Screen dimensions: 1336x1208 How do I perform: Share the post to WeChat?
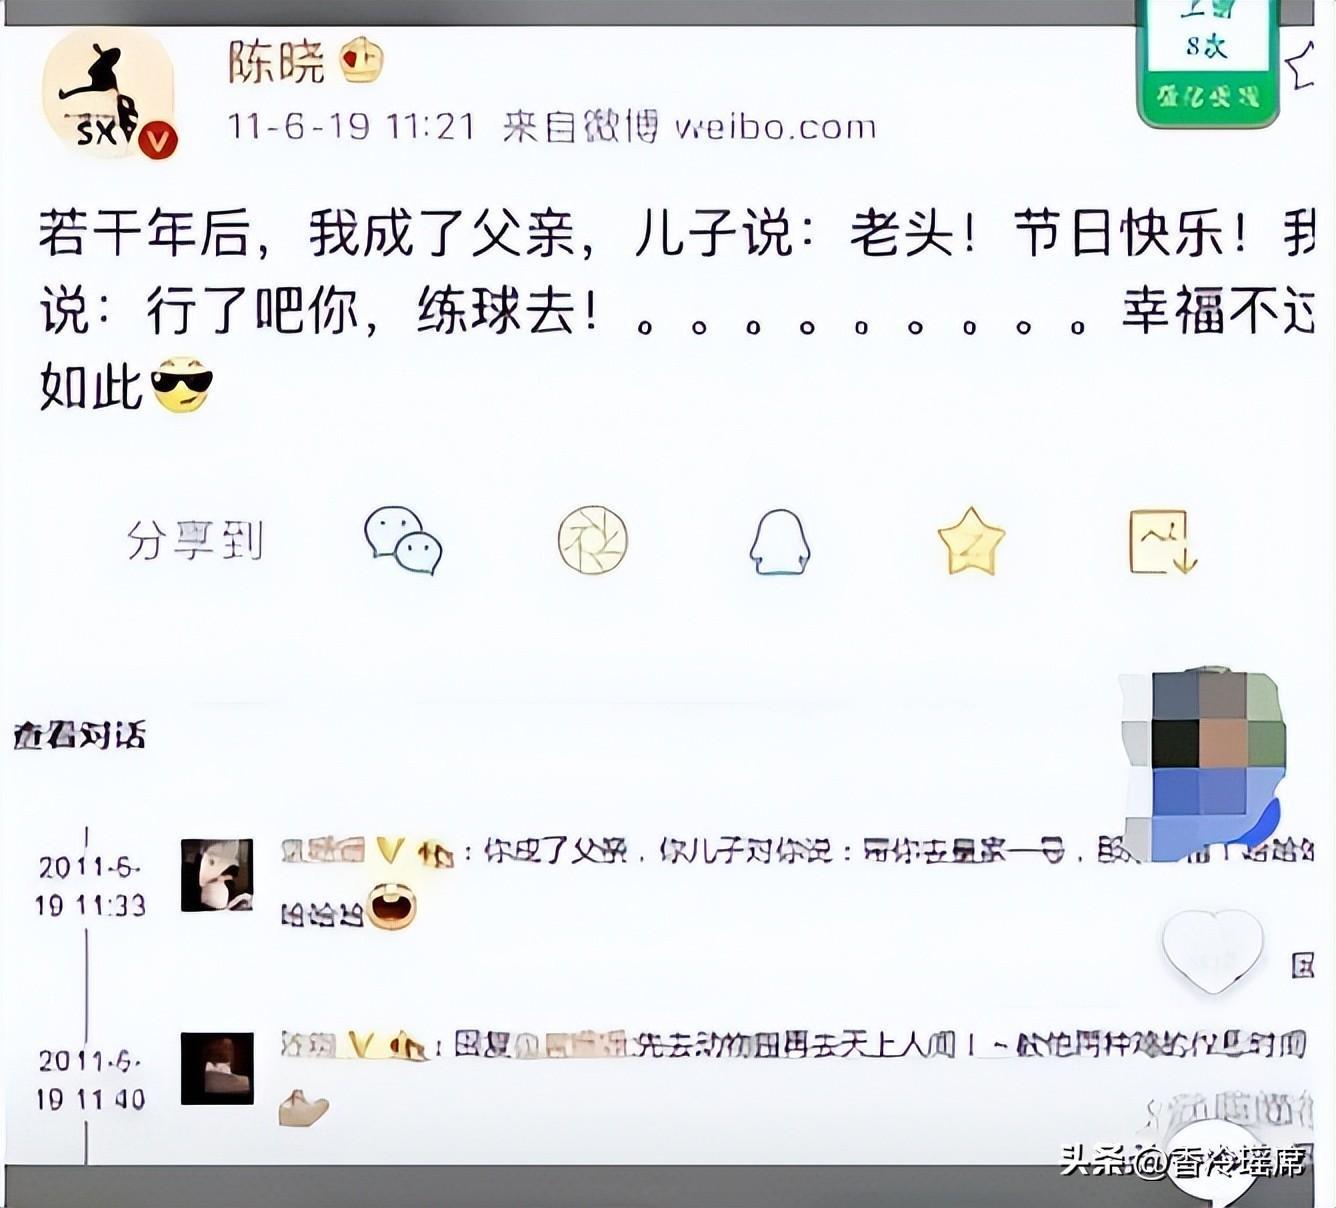coord(403,540)
